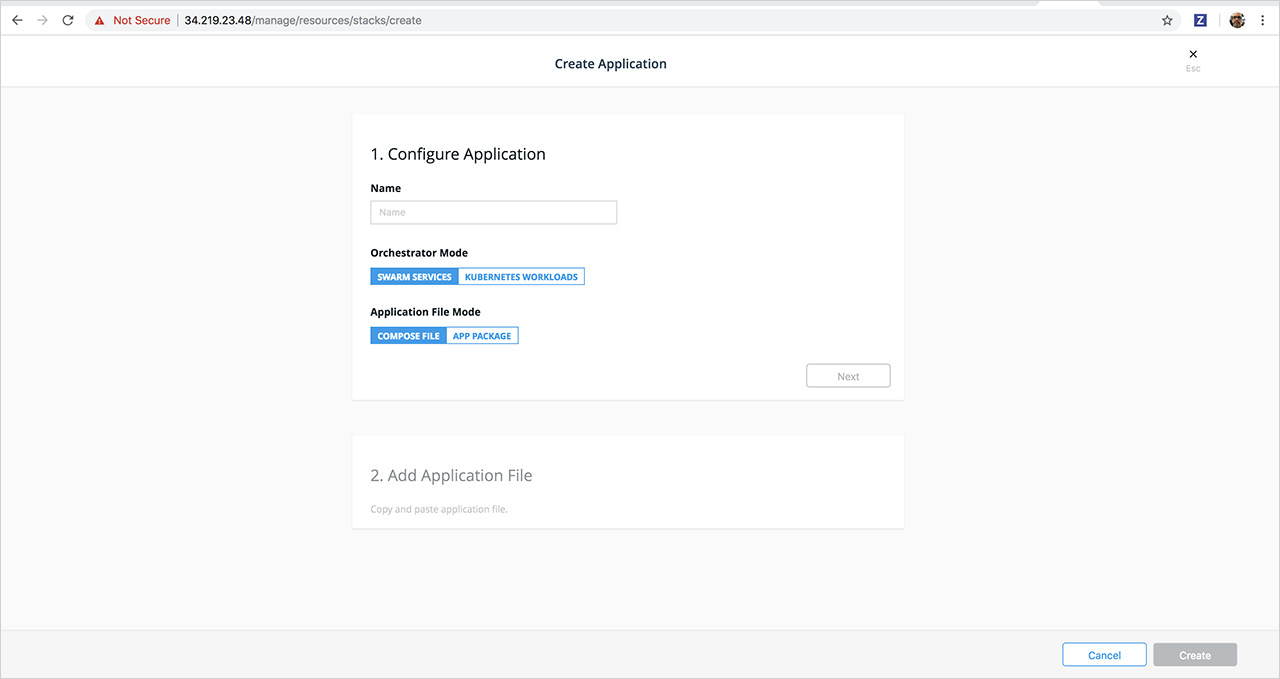The height and width of the screenshot is (679, 1280).
Task: Click the browser back arrow
Action: [x=16, y=19]
